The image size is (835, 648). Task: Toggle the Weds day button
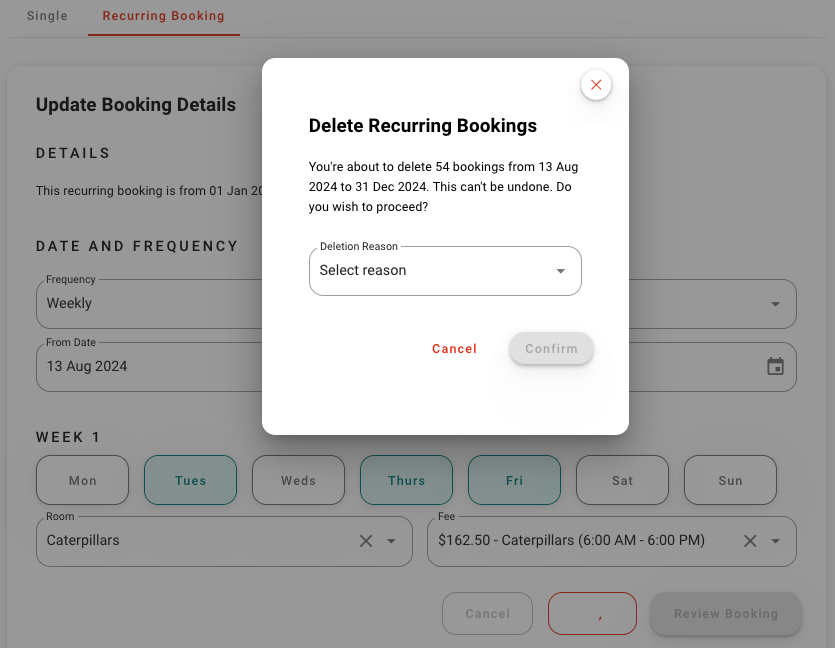click(298, 480)
